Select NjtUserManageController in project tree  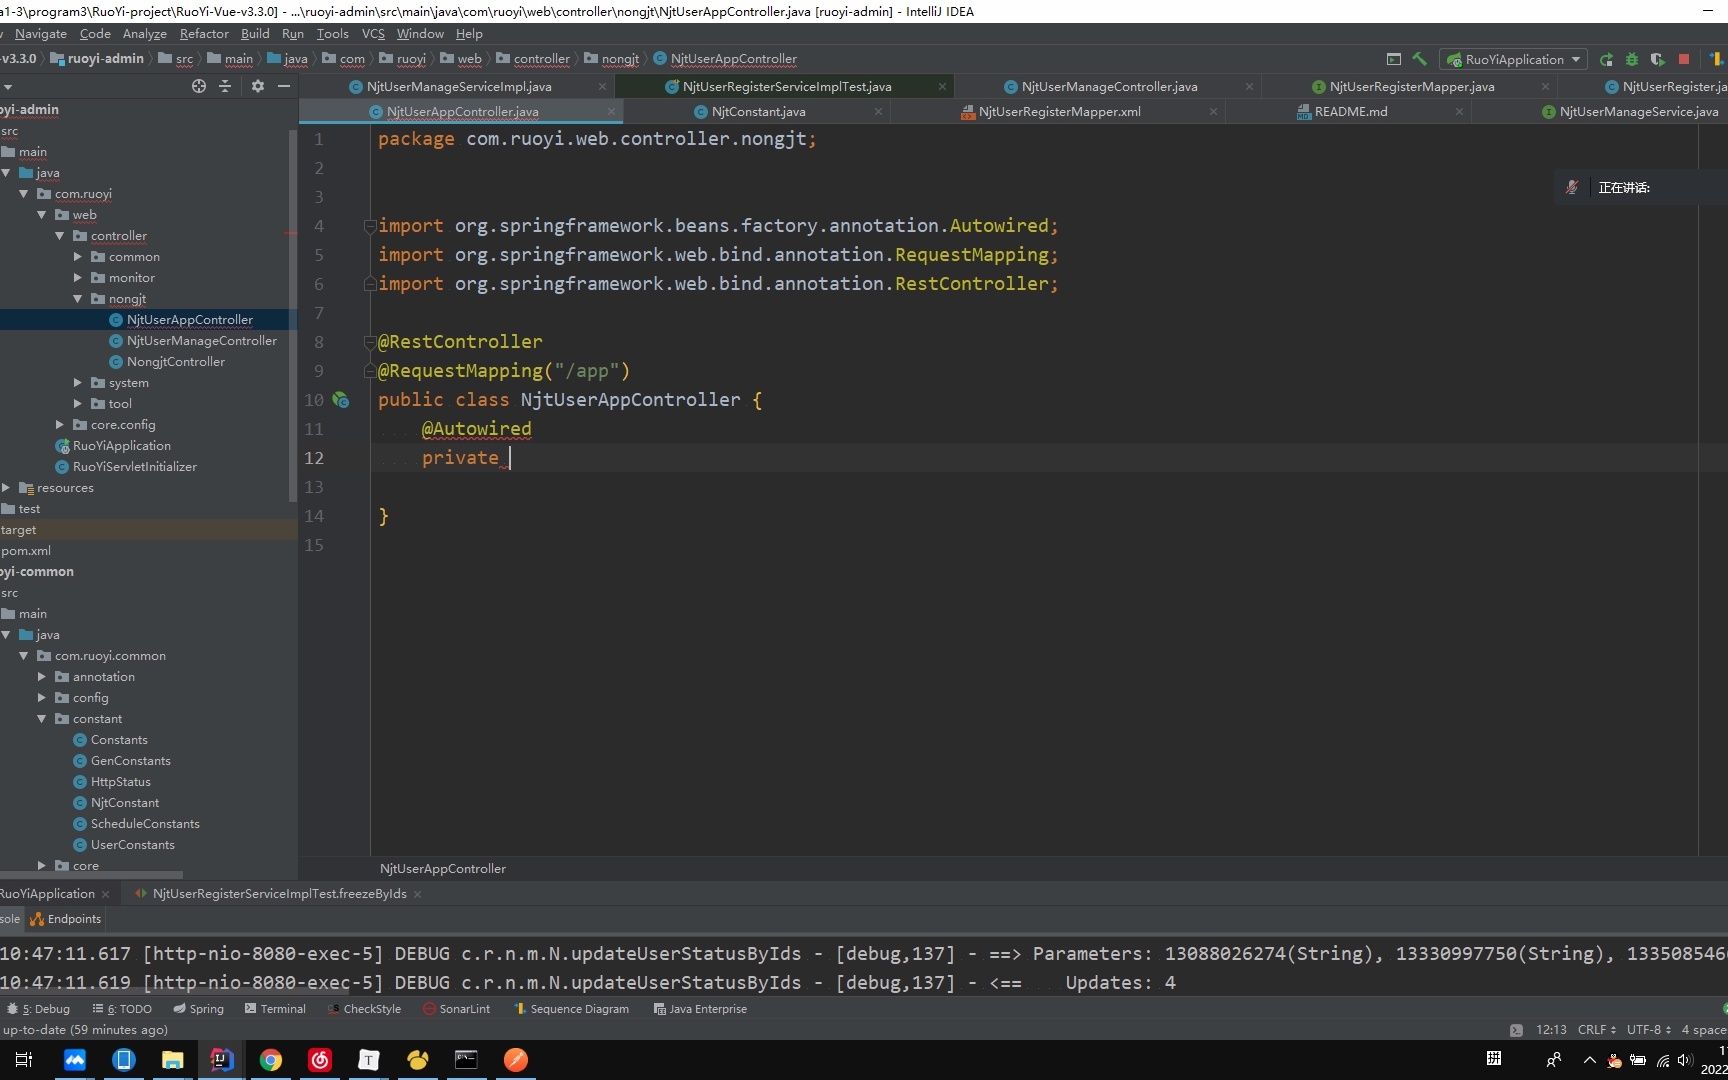pos(201,341)
